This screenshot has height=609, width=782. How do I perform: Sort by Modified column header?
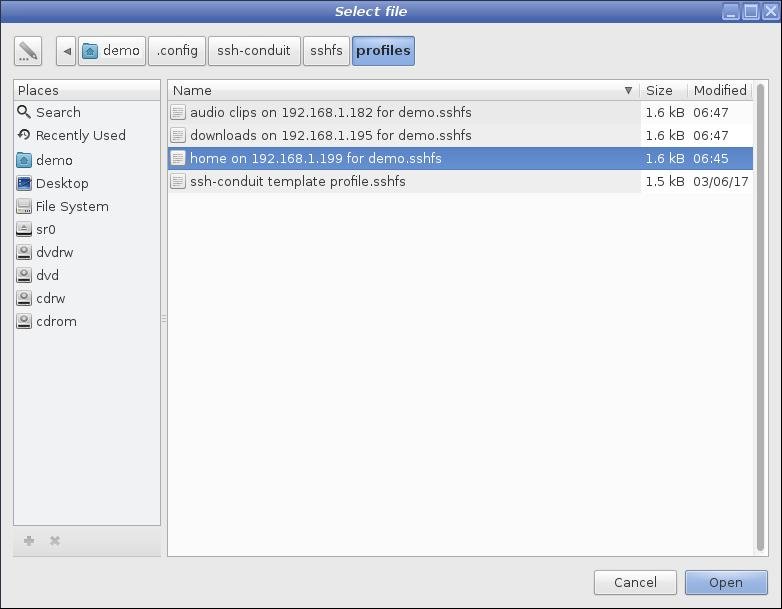click(721, 90)
